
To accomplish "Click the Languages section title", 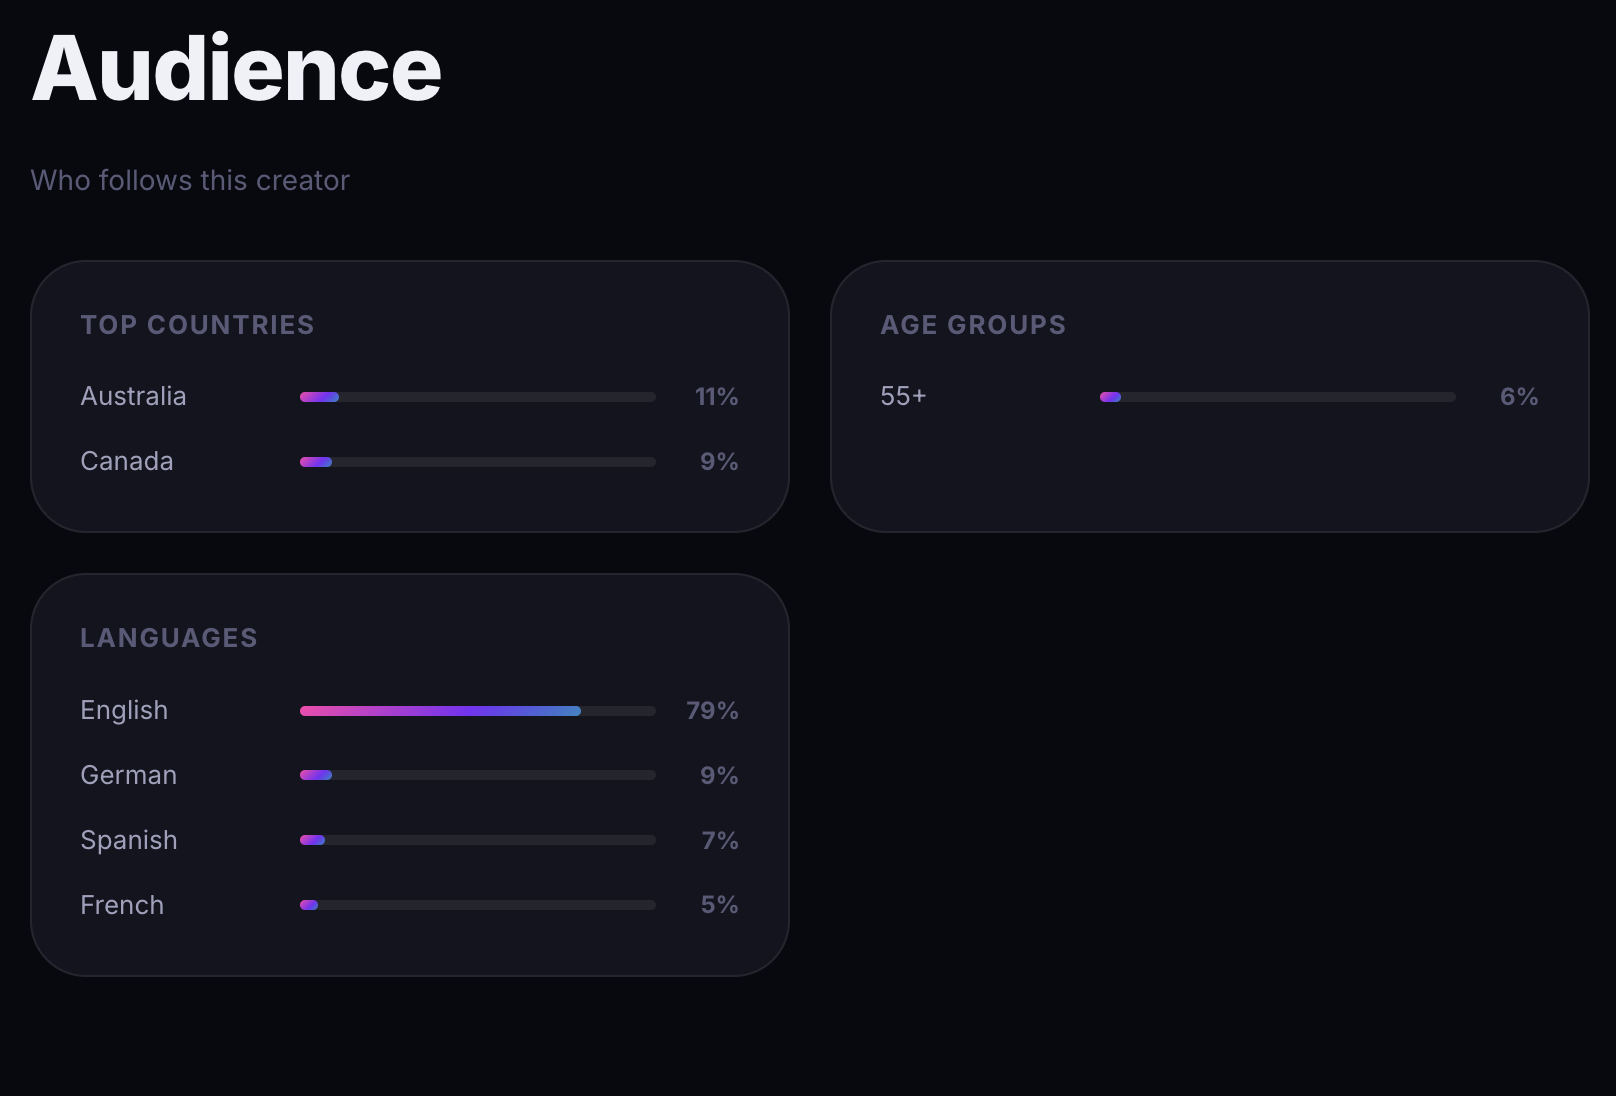I will [x=169, y=638].
